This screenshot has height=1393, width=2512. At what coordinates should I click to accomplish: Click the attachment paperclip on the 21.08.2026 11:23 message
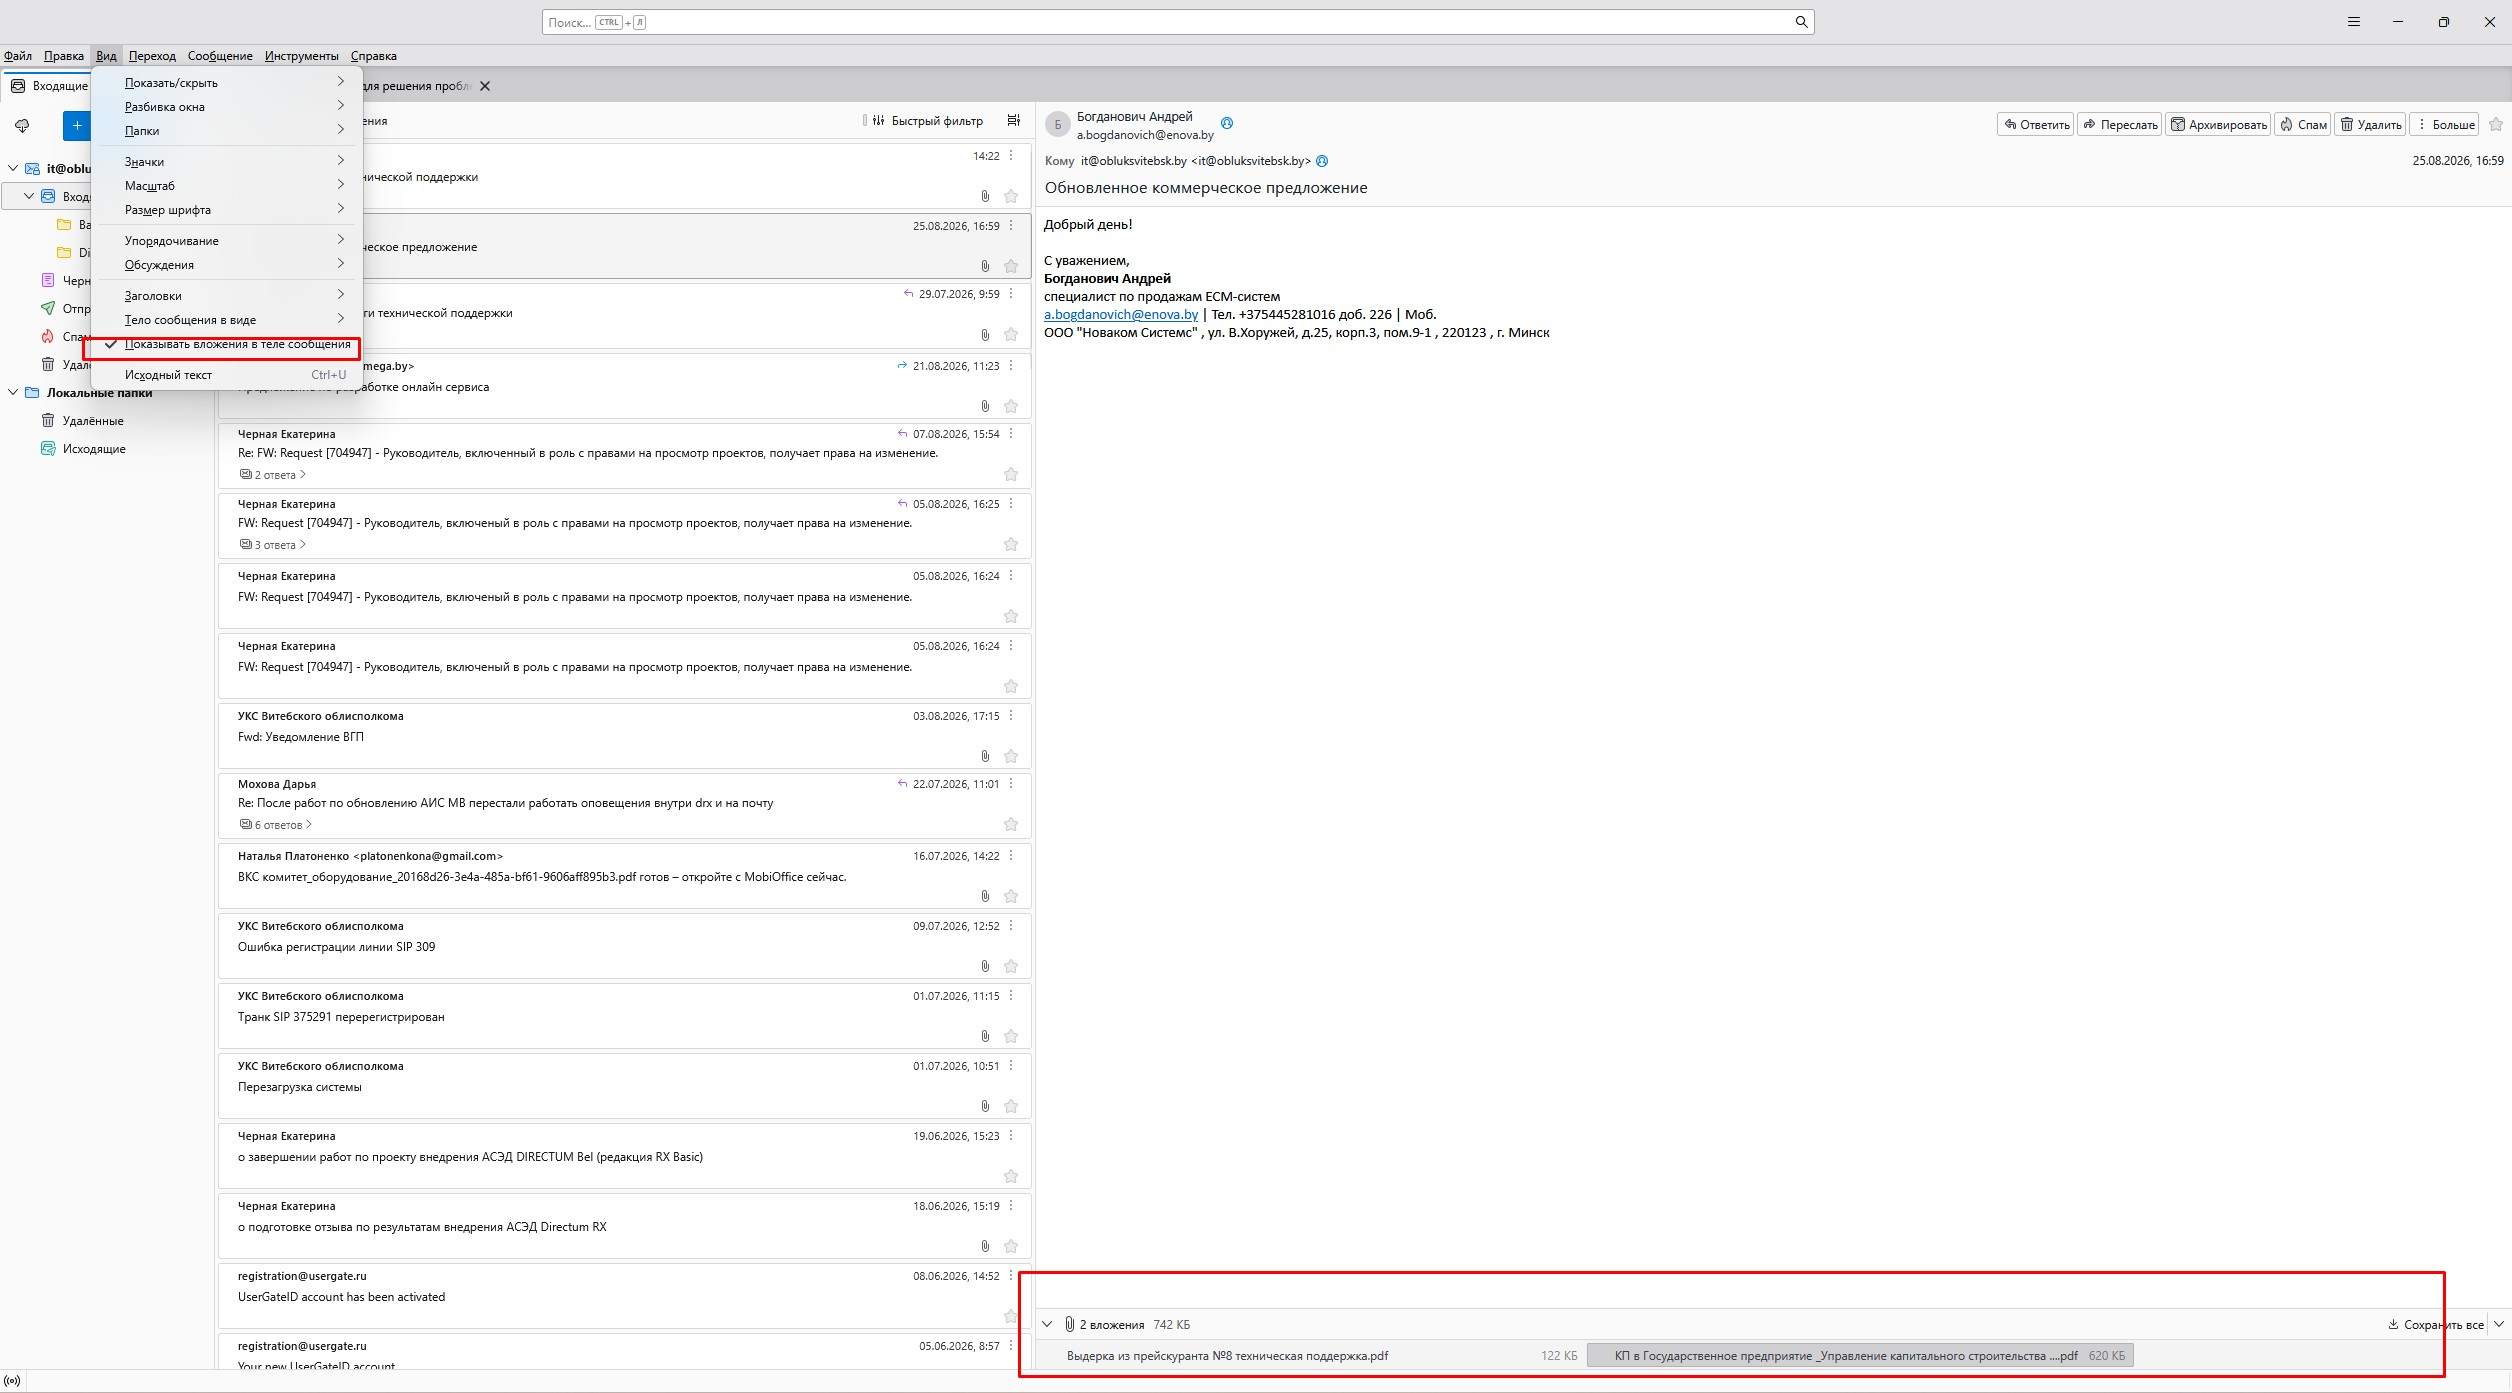[985, 406]
